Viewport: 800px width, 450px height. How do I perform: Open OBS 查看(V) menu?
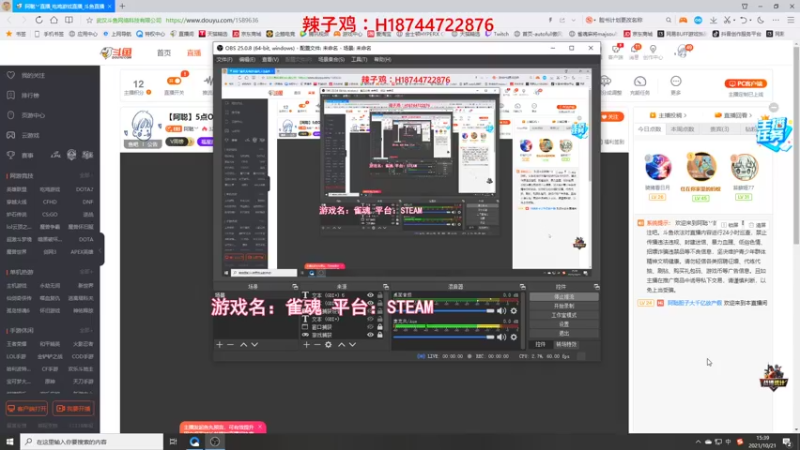(270, 60)
